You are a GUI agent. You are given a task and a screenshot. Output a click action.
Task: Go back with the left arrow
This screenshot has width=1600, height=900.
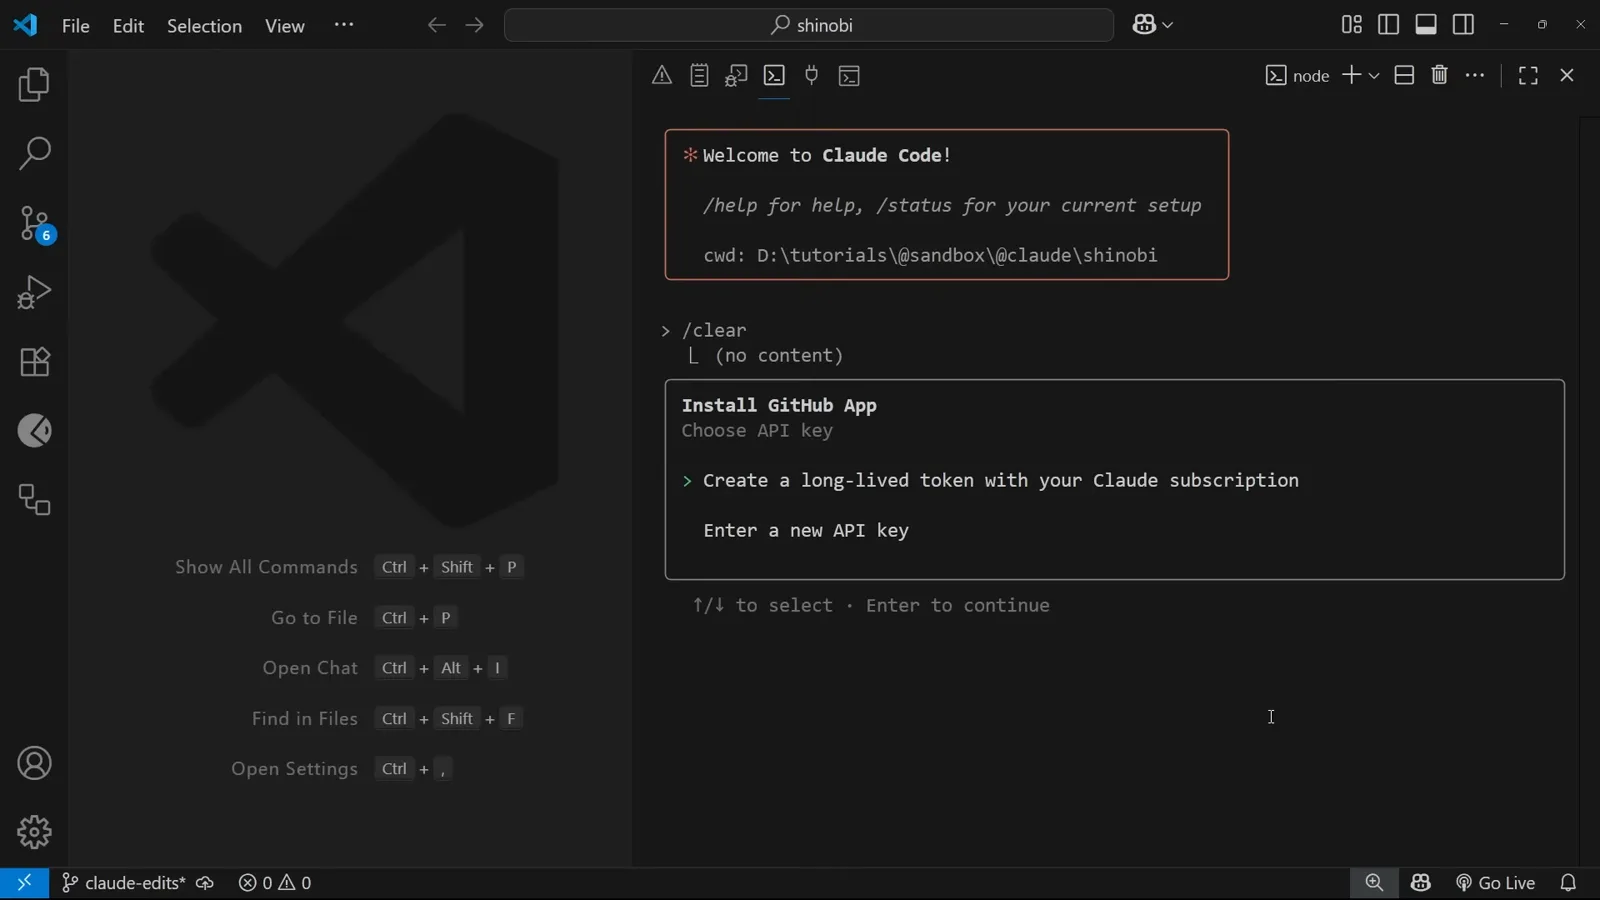pos(436,25)
